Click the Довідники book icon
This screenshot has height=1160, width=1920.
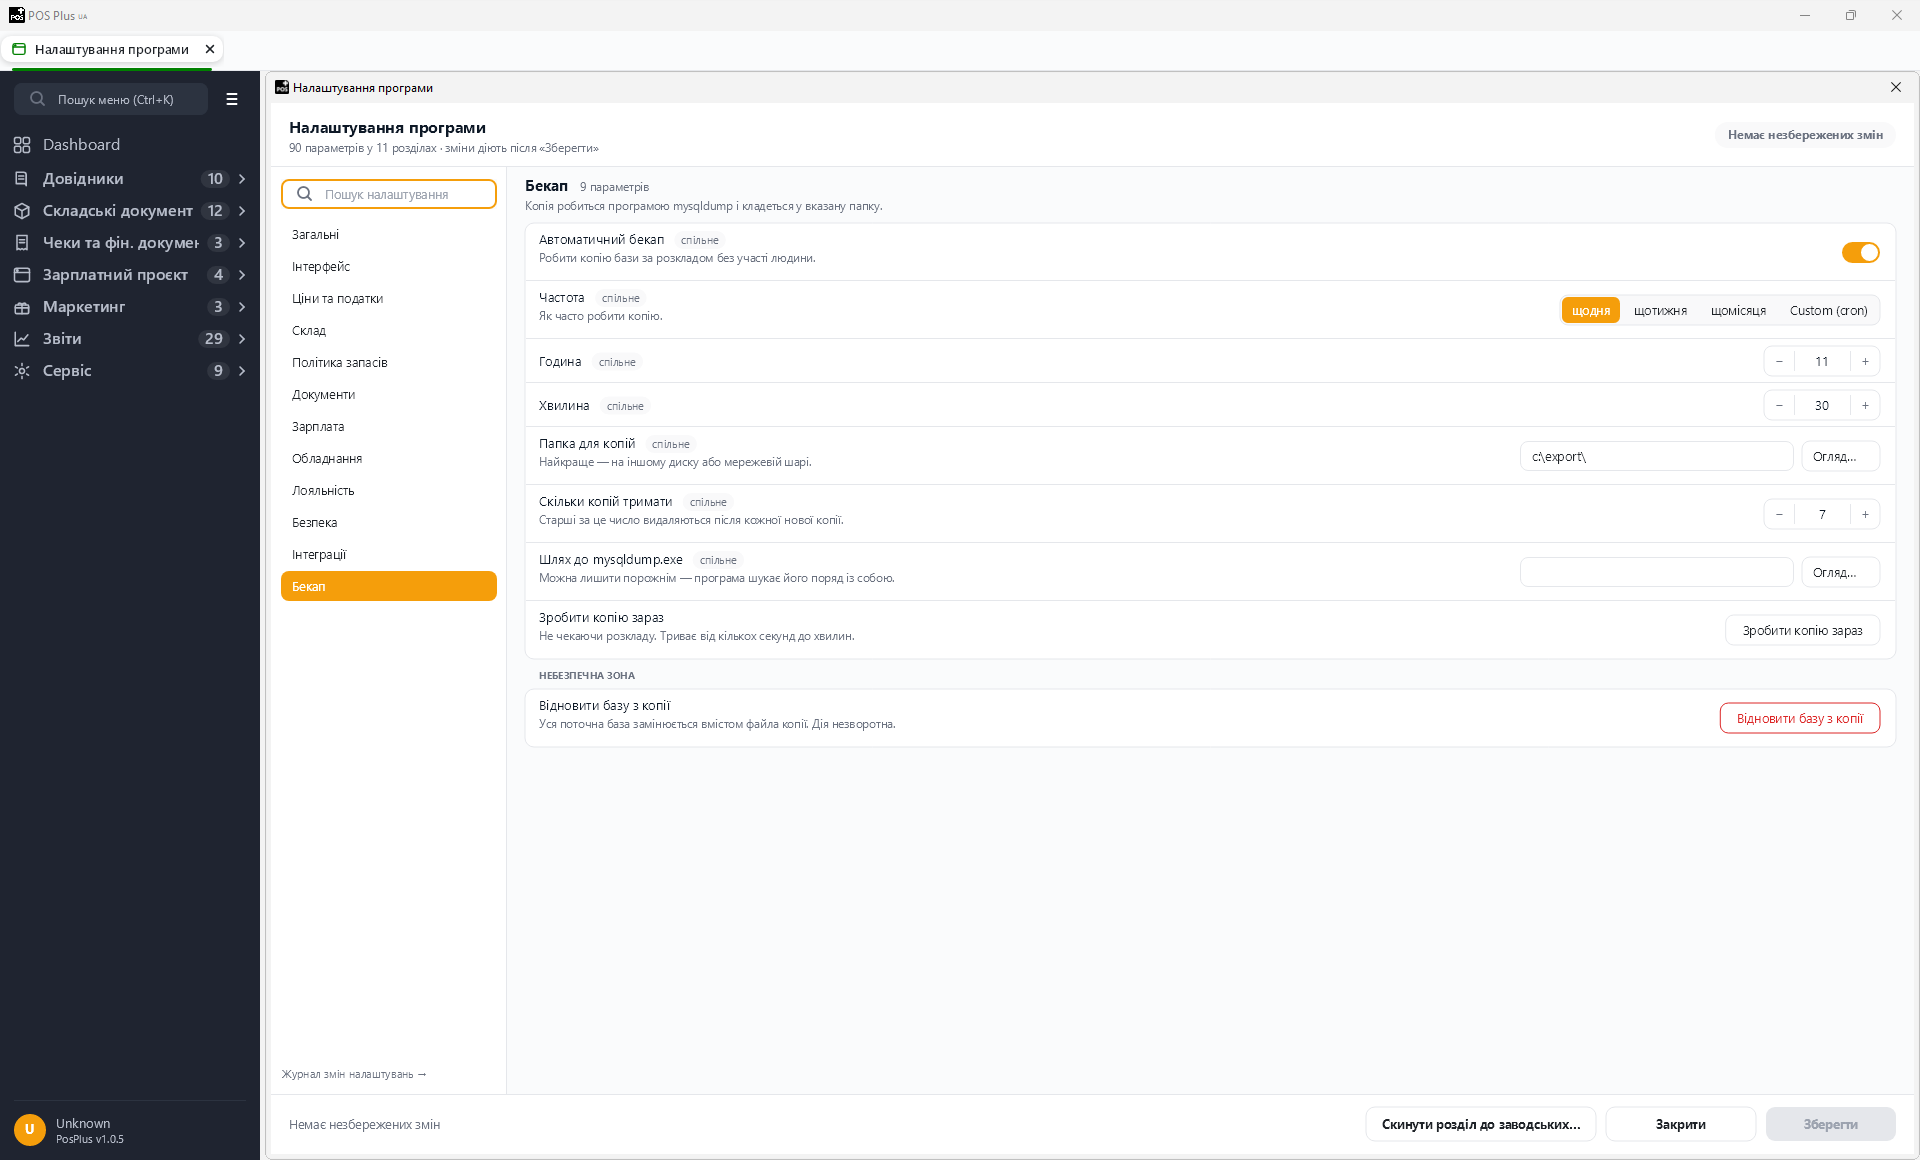pos(22,179)
